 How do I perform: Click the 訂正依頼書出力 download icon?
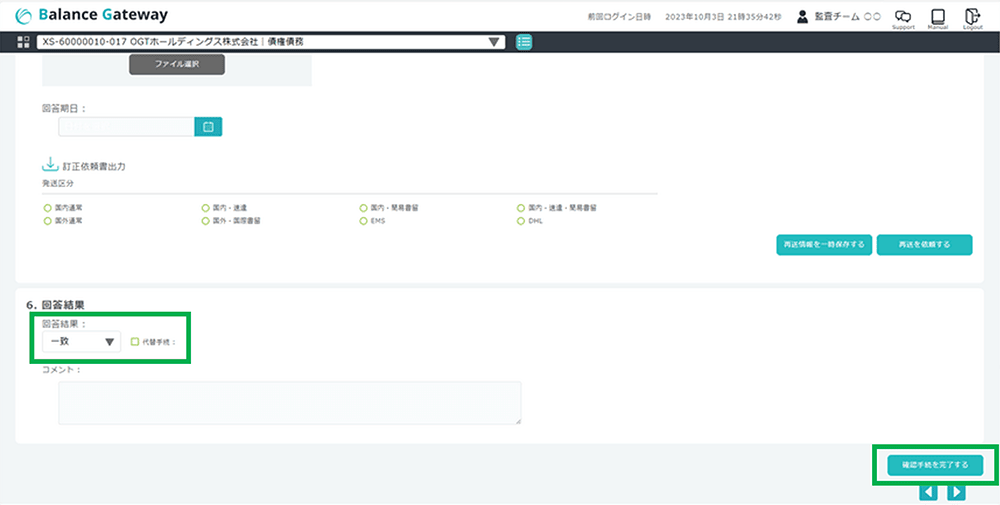point(50,165)
